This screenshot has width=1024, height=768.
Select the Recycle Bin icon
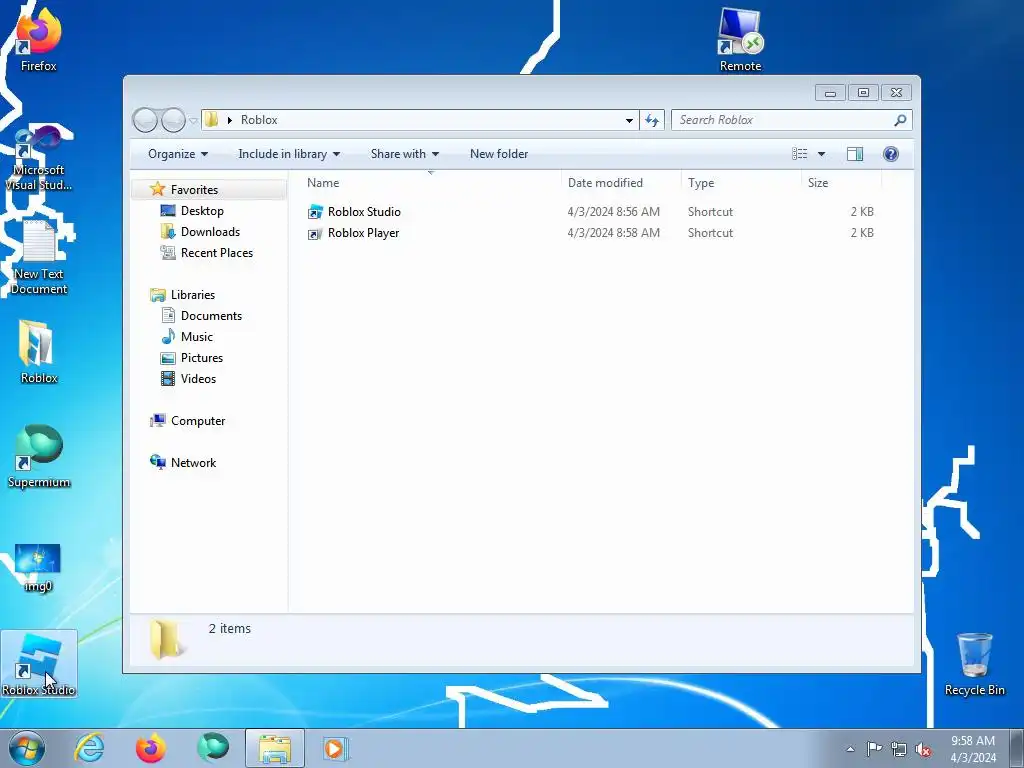coord(974,664)
